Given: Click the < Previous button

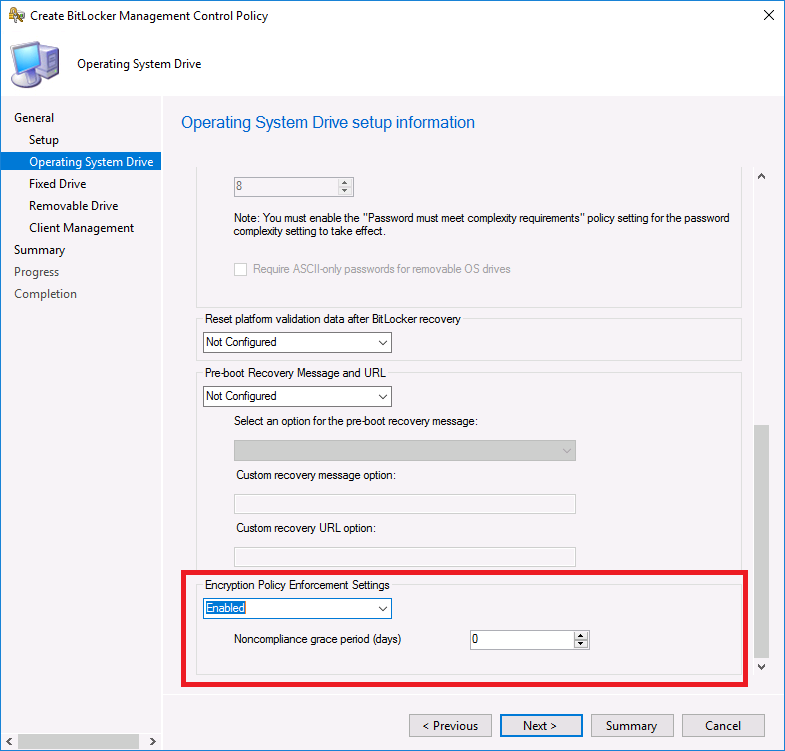Looking at the screenshot, I should point(450,725).
